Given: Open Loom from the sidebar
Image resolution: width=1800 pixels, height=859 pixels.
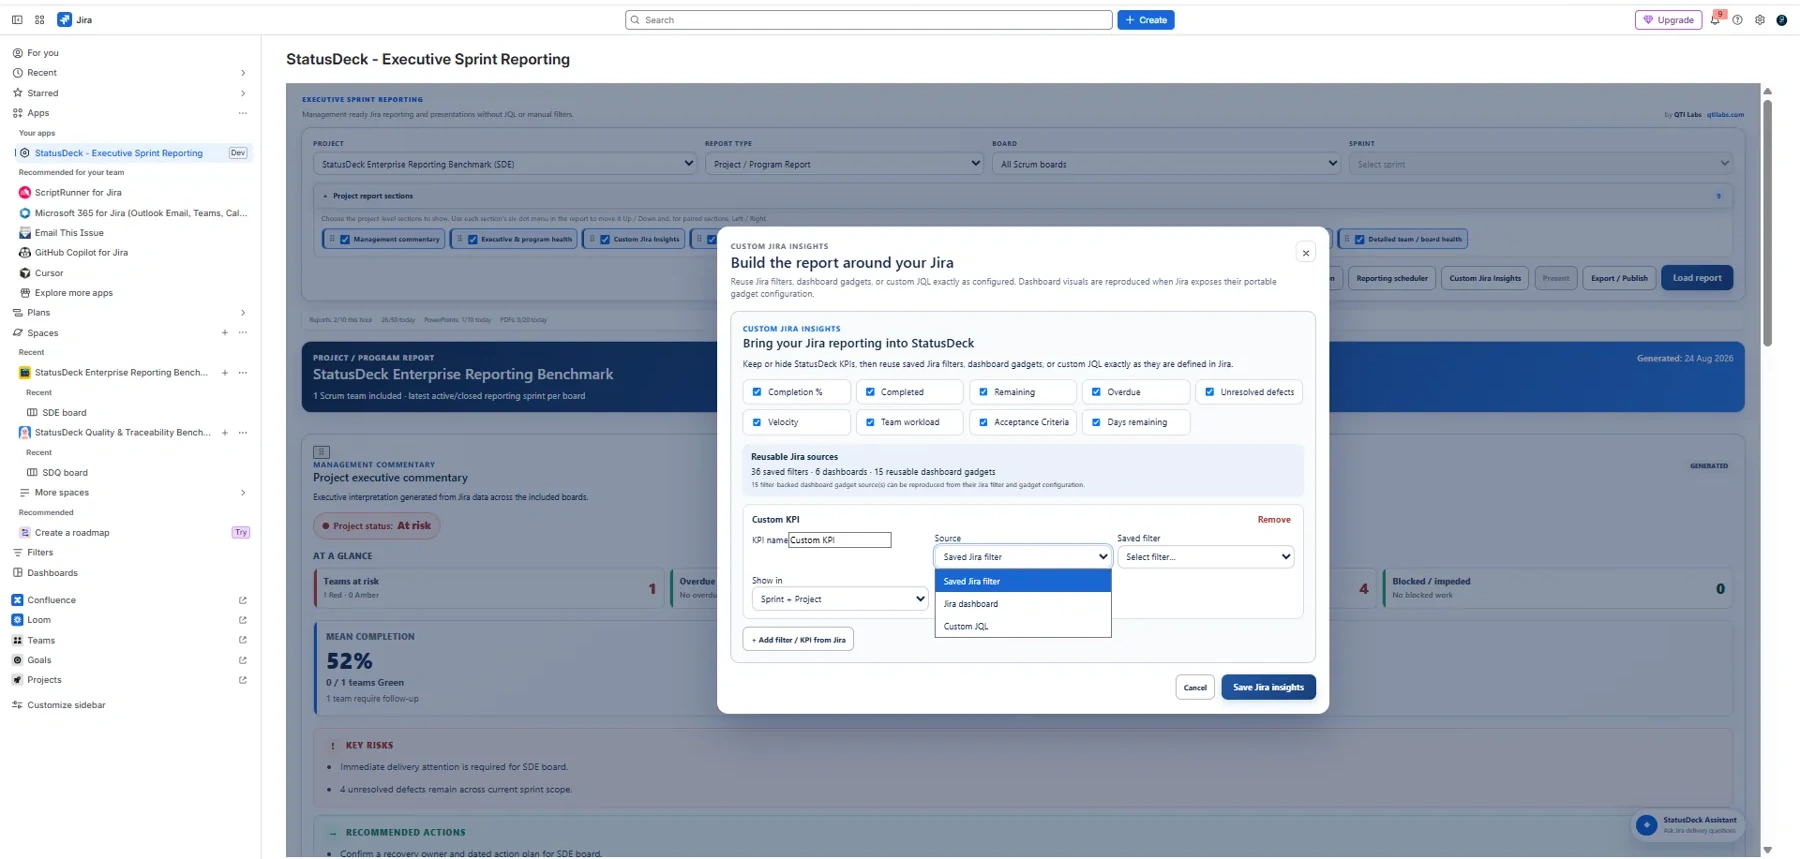Looking at the screenshot, I should click(x=38, y=620).
